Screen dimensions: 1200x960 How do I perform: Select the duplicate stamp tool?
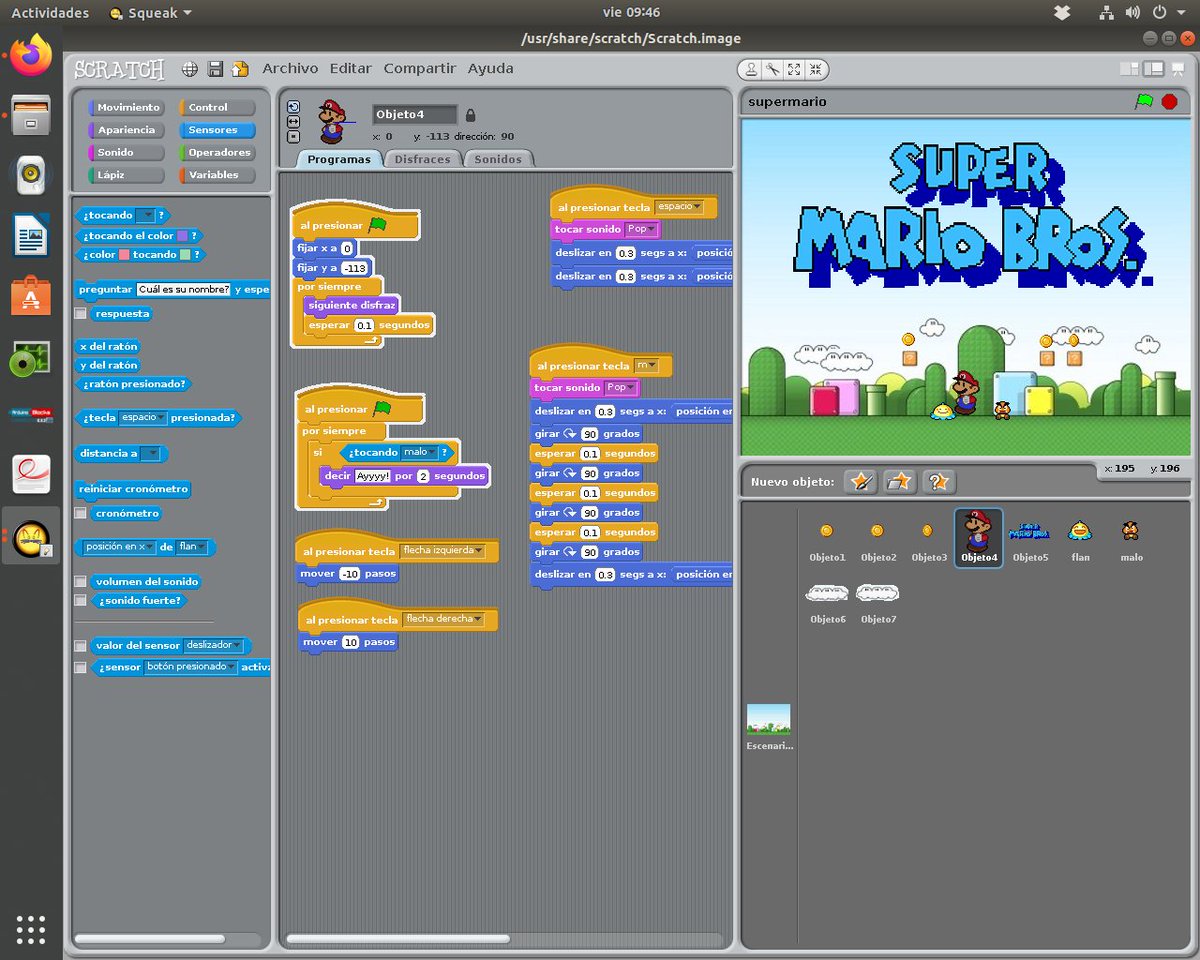pos(751,70)
